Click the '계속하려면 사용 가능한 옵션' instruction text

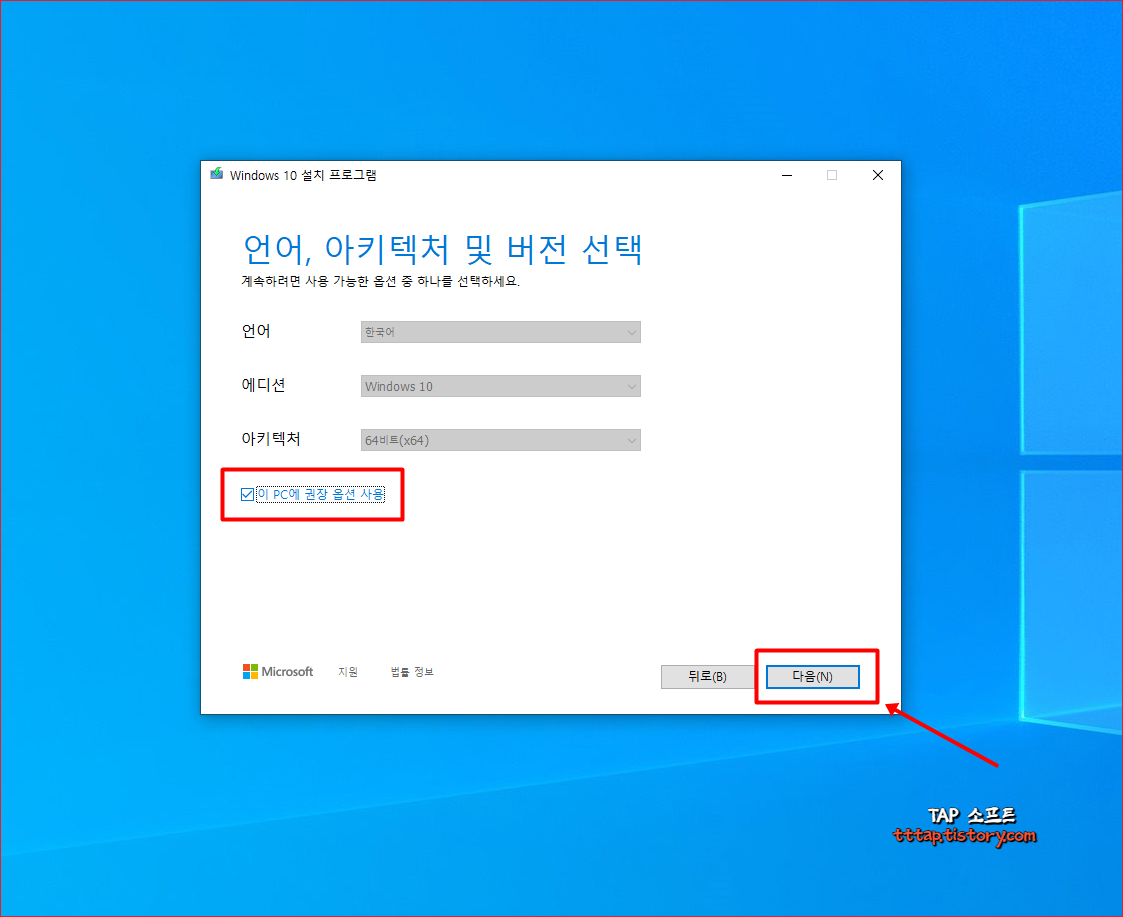click(380, 281)
